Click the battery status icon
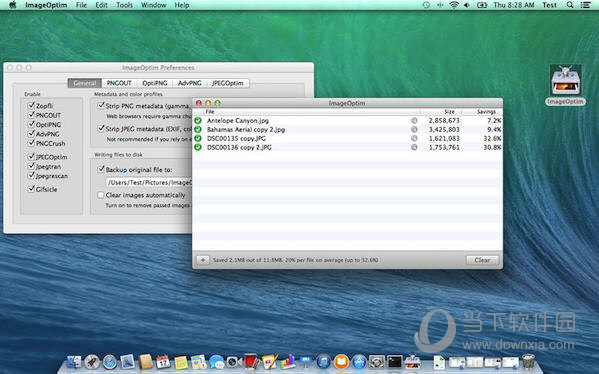The image size is (599, 374). pyautogui.click(x=482, y=5)
